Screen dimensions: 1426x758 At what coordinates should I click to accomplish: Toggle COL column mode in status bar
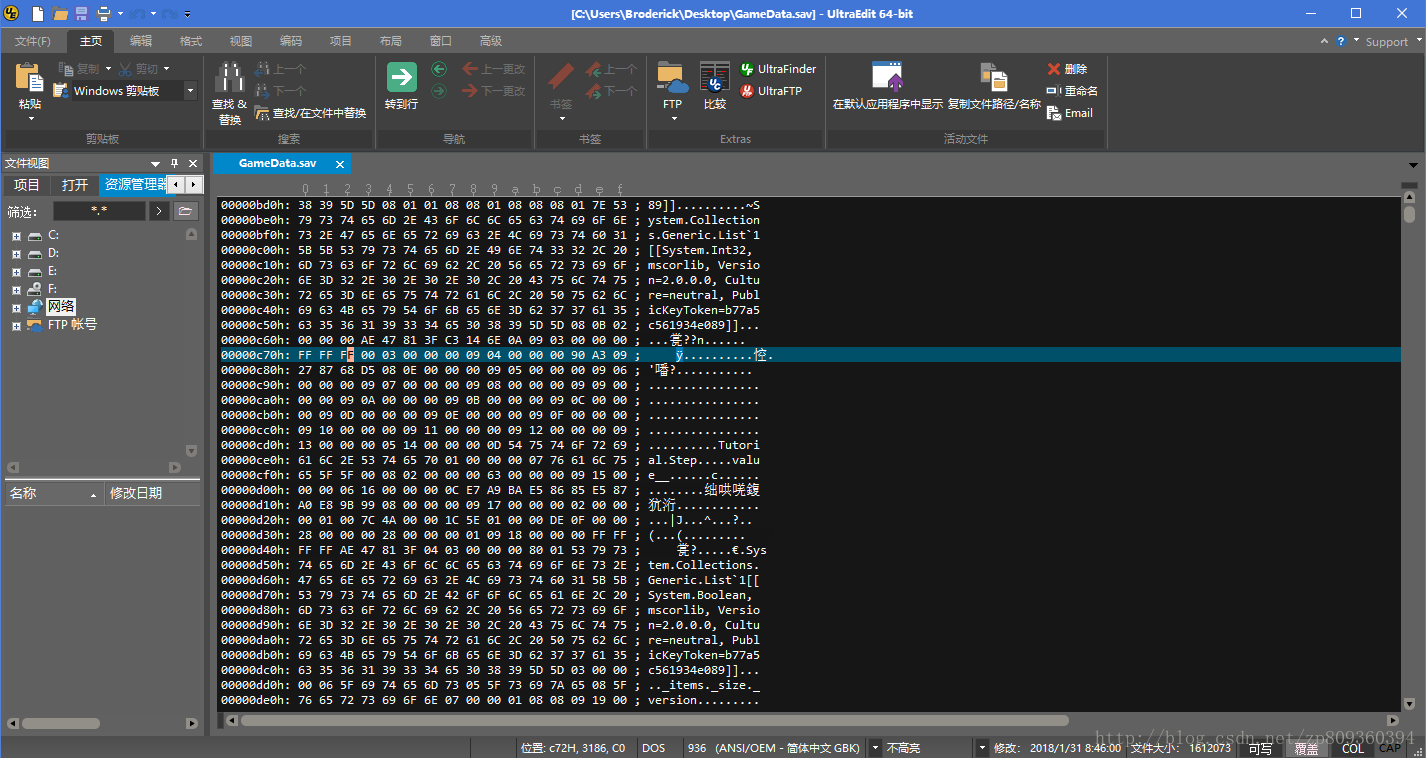click(x=1352, y=748)
